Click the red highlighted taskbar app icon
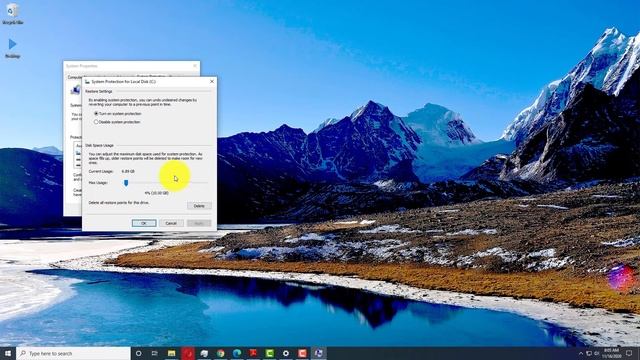Viewport: 640px width, 360px height. [x=188, y=353]
